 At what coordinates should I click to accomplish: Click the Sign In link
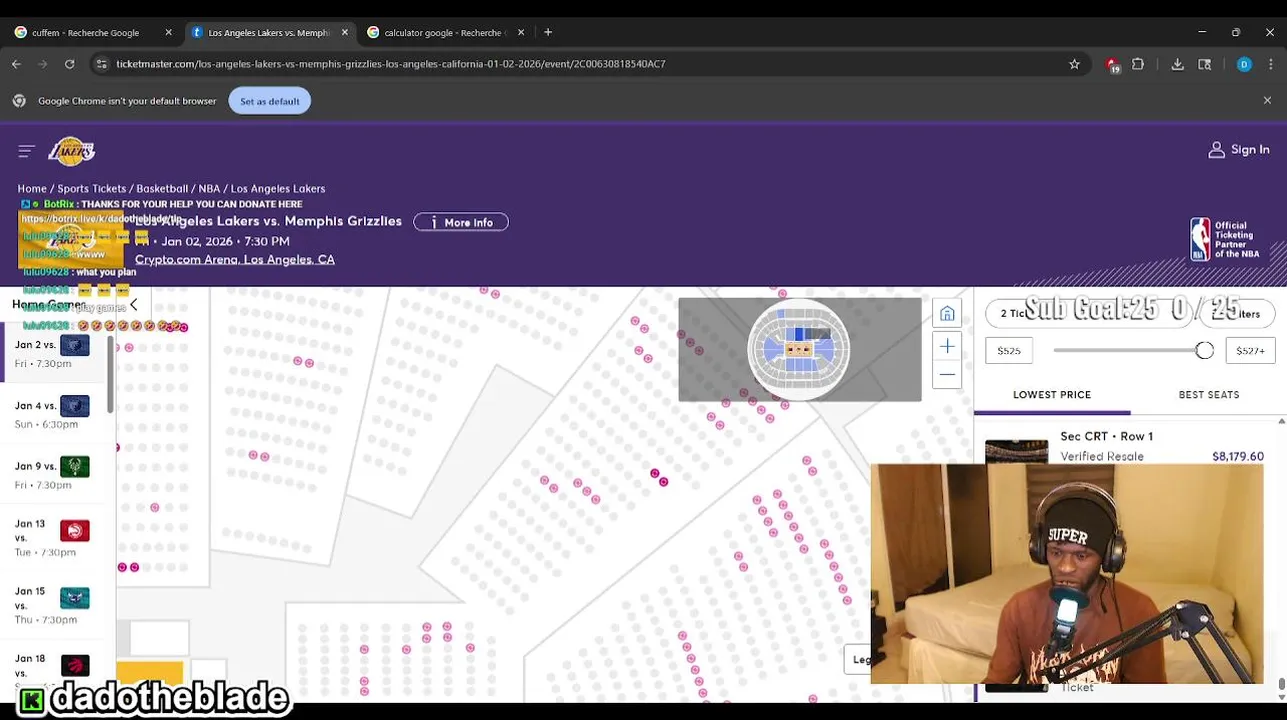coord(1250,150)
